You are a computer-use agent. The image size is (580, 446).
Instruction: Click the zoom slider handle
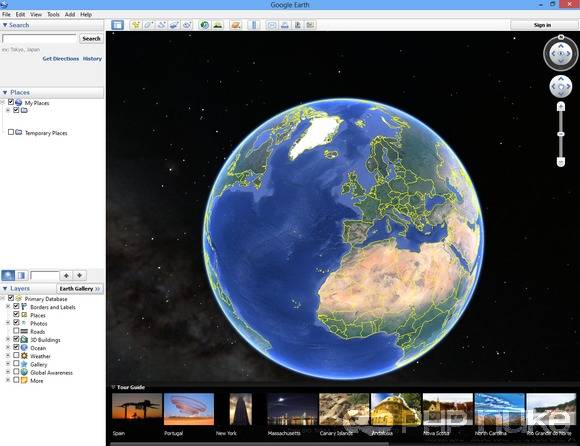point(561,134)
